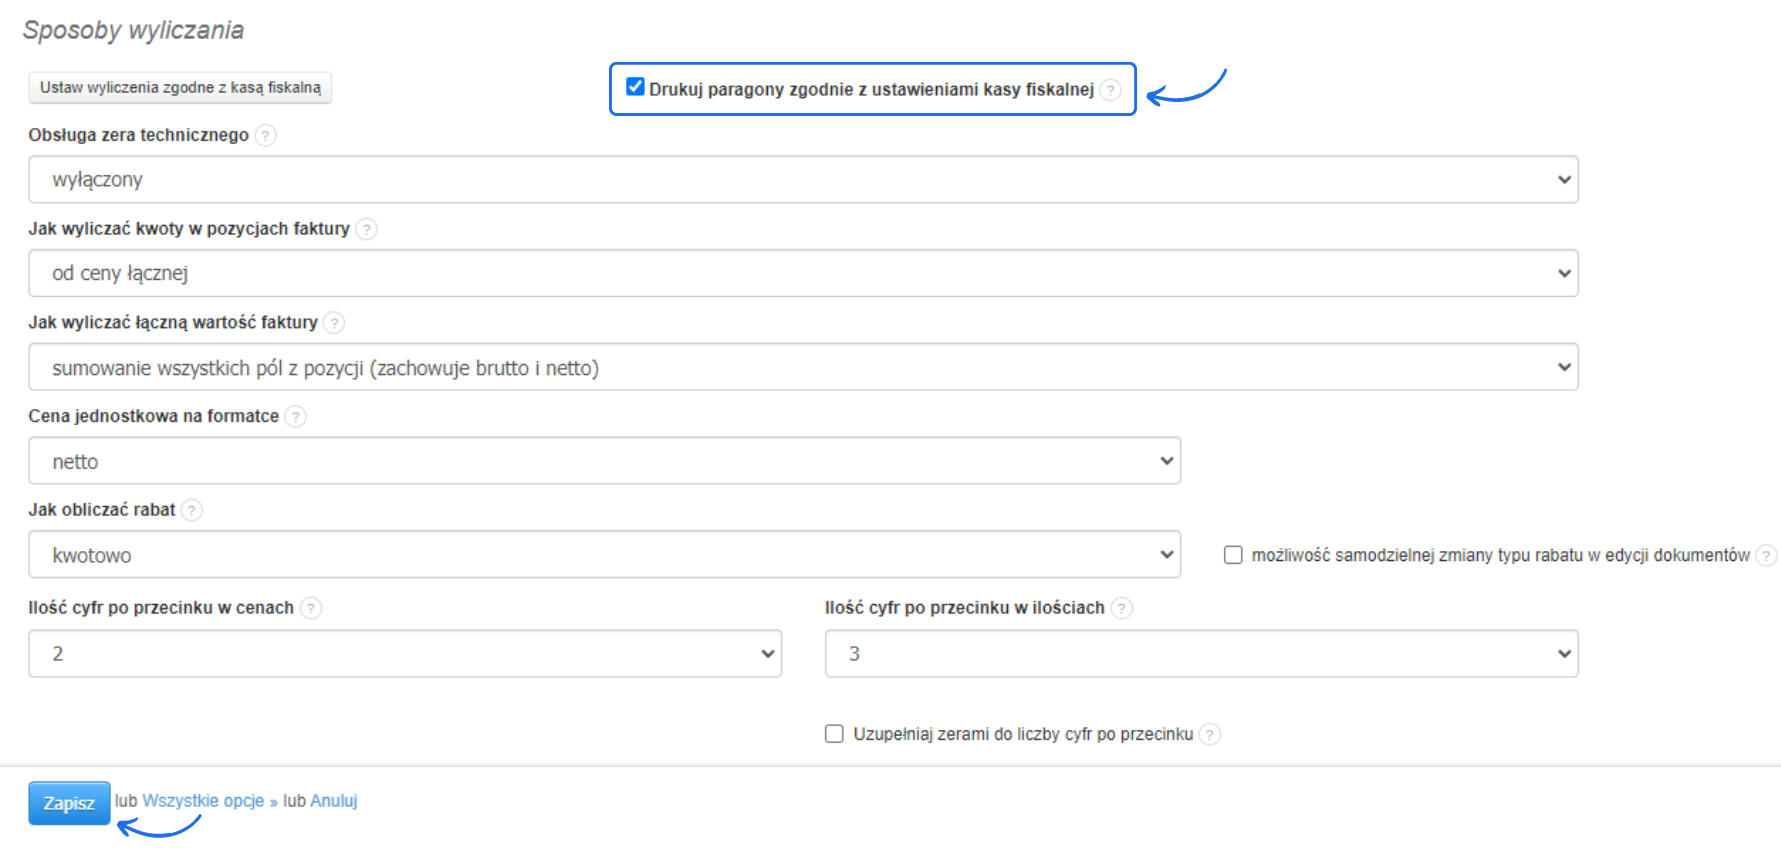Open the 'od ceny łącznej' dropdown

[803, 273]
